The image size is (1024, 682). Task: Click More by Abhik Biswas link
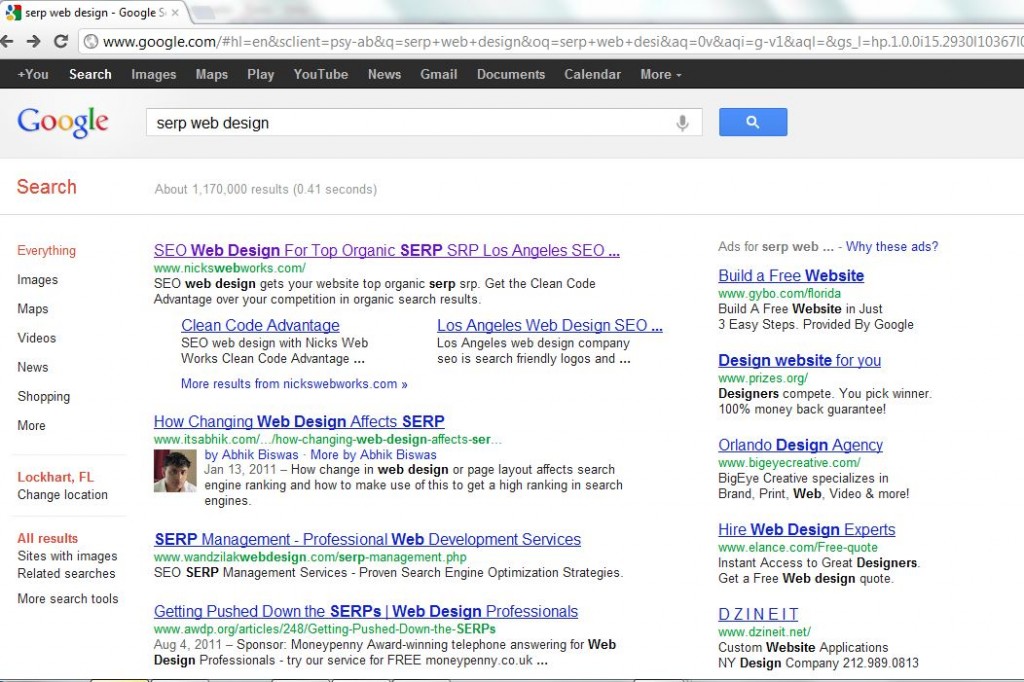[374, 455]
